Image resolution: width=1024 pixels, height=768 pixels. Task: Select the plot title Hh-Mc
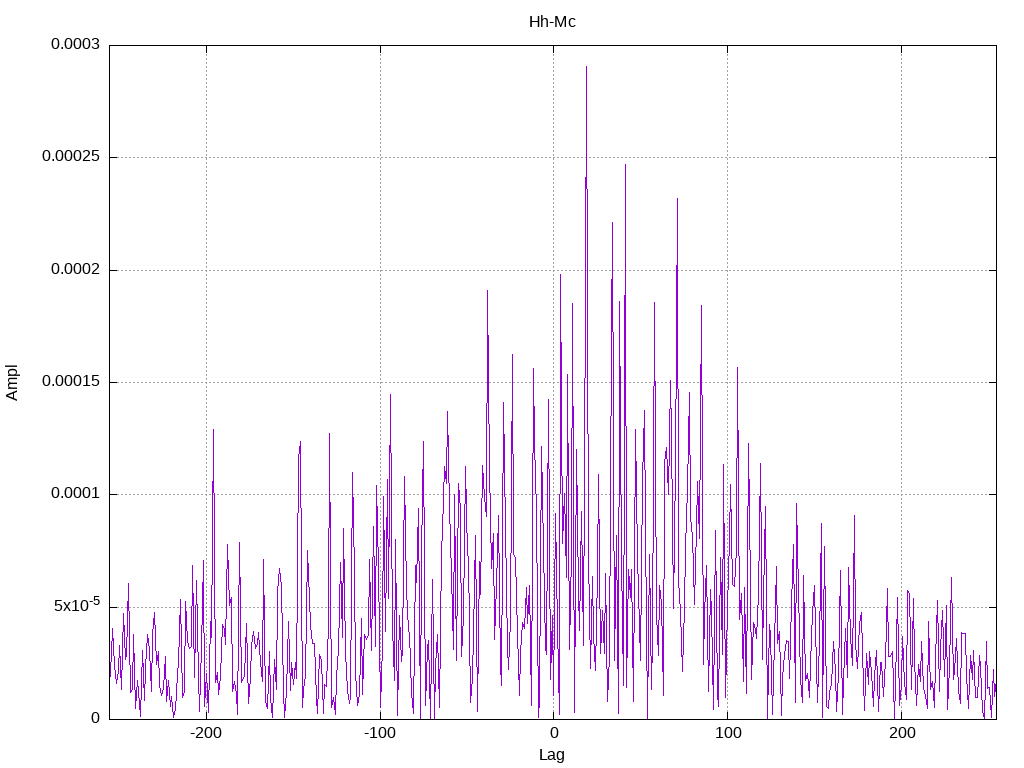coord(552,22)
